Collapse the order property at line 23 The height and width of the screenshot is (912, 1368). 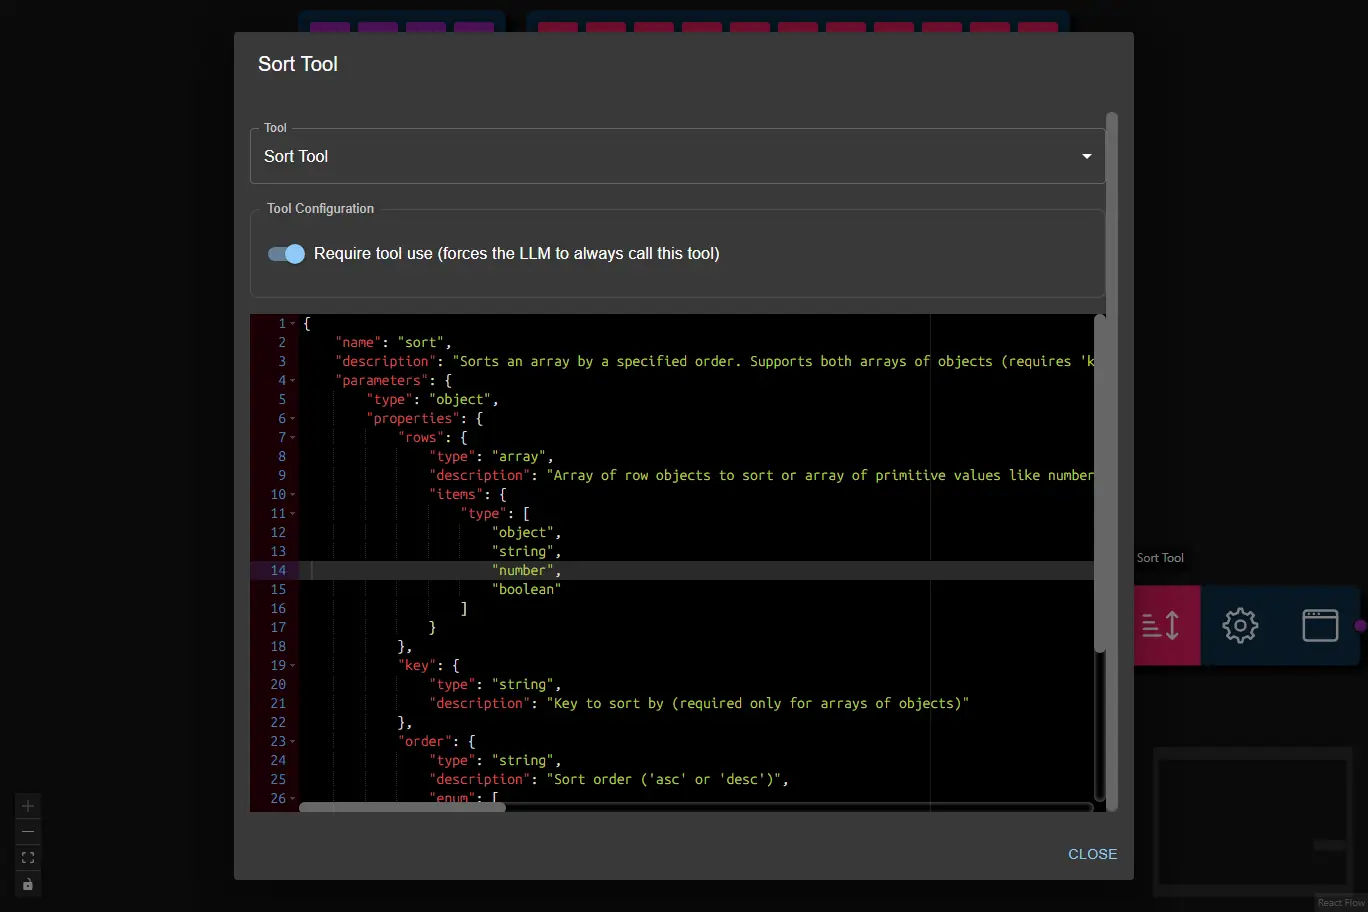(x=293, y=741)
